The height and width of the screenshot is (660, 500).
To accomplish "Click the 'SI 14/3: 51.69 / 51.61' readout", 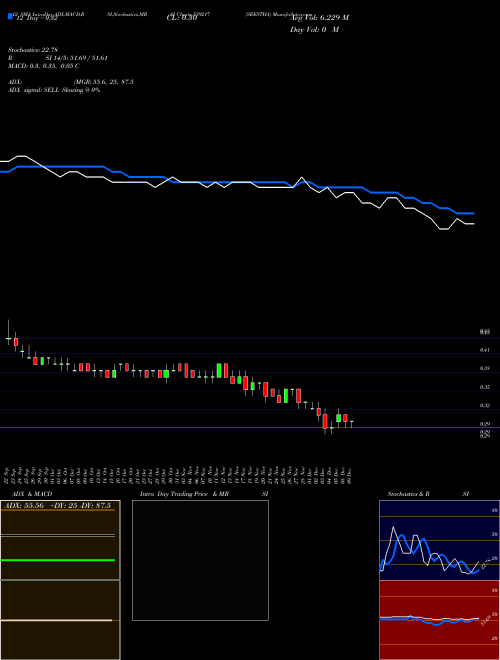I will point(77,58).
